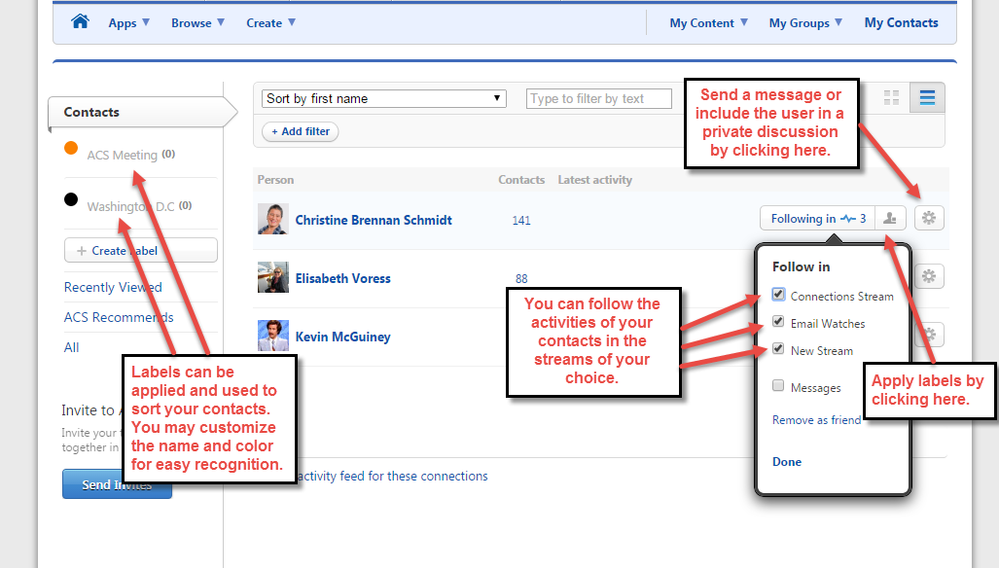Expand the My Groups dropdown
The height and width of the screenshot is (568, 999).
coord(805,23)
